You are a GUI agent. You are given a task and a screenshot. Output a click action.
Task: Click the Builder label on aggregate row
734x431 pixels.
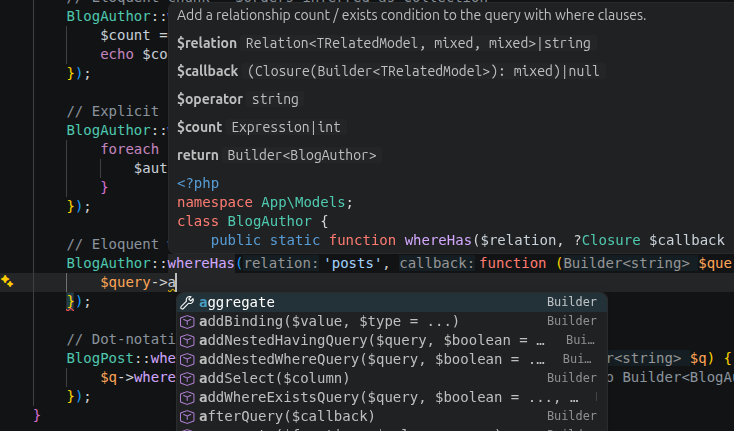point(572,302)
